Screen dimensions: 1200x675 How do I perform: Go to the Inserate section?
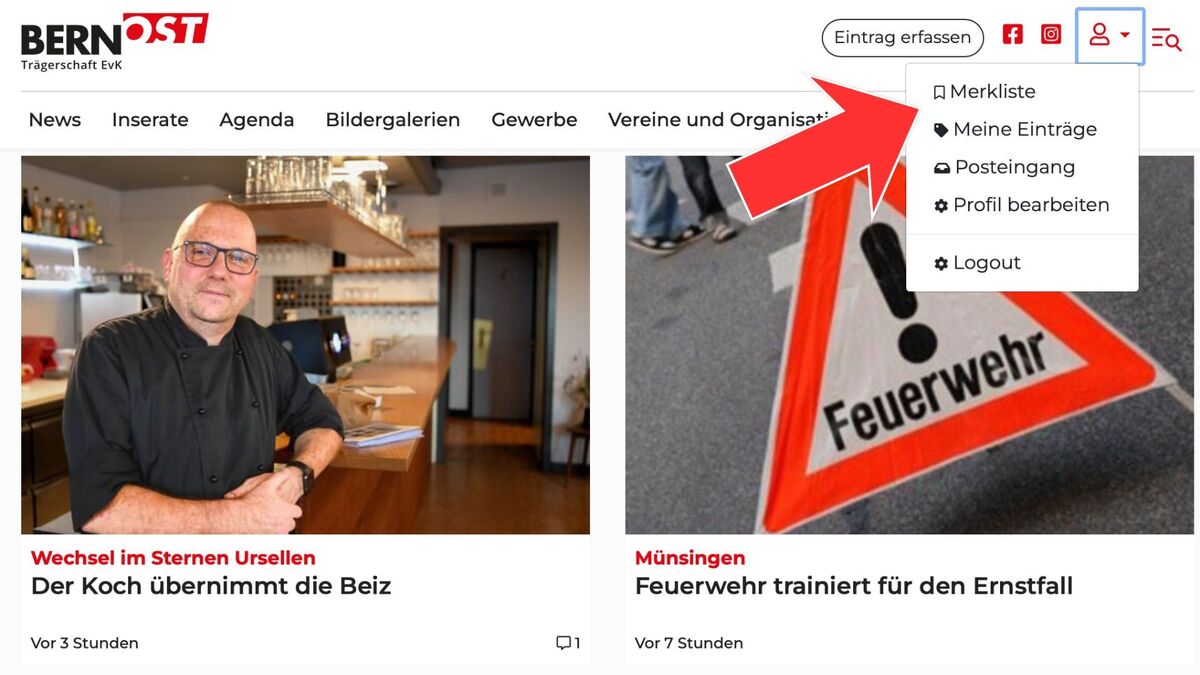click(150, 120)
